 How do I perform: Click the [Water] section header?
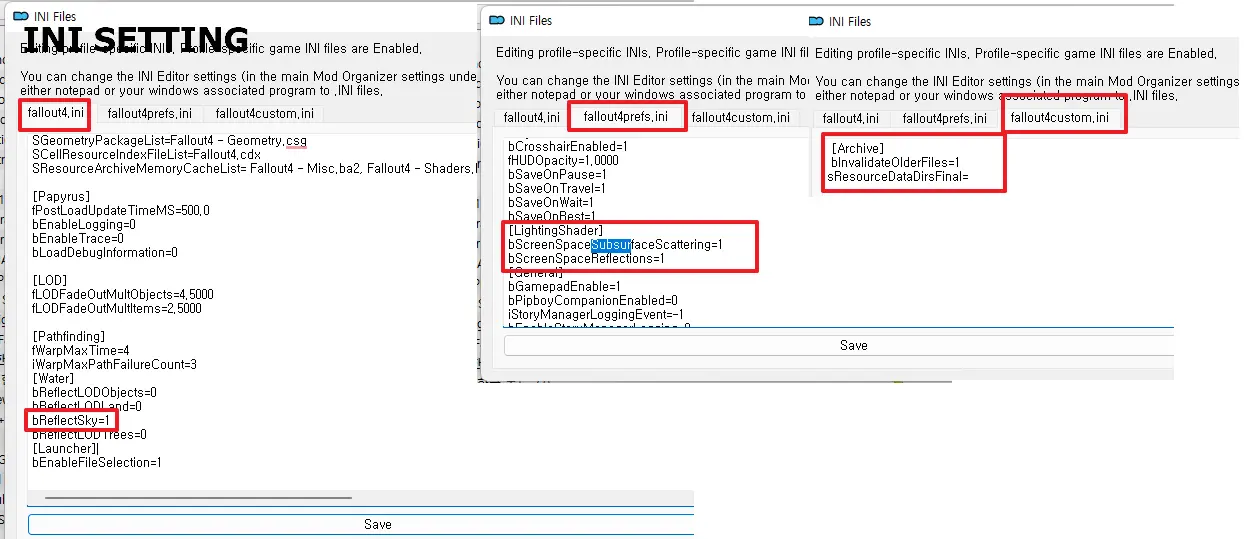(53, 379)
